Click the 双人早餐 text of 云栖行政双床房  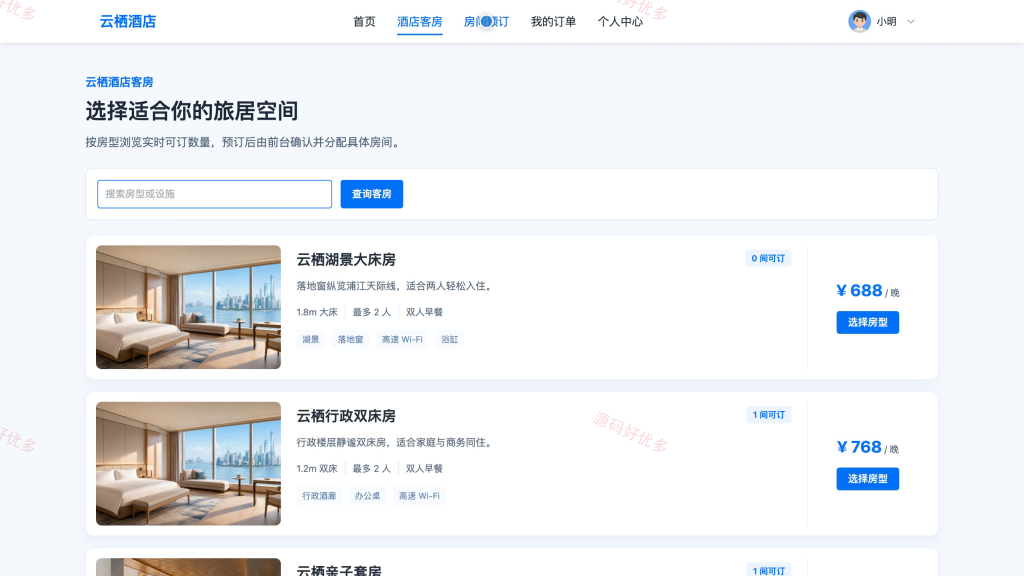tap(424, 469)
